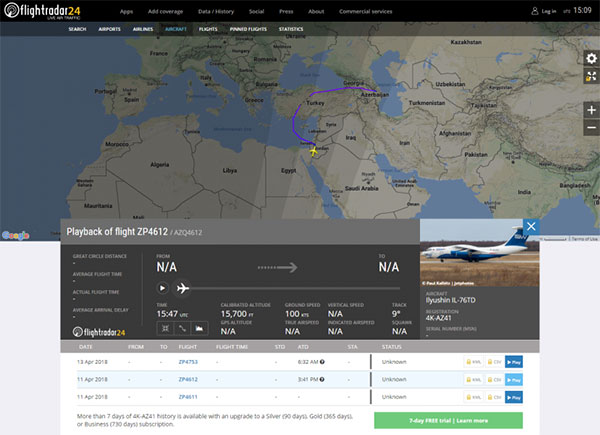The image size is (600, 435).
Task: Start playback with the play button
Action: pos(162,288)
